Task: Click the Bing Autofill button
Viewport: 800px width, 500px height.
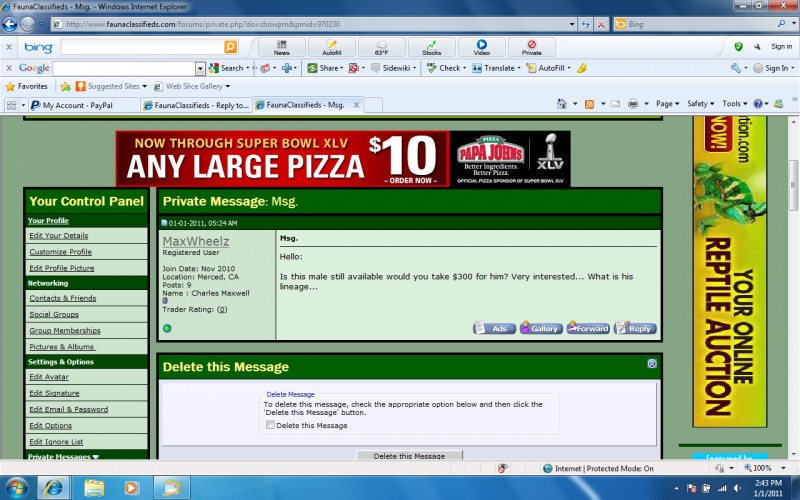Action: pyautogui.click(x=332, y=47)
